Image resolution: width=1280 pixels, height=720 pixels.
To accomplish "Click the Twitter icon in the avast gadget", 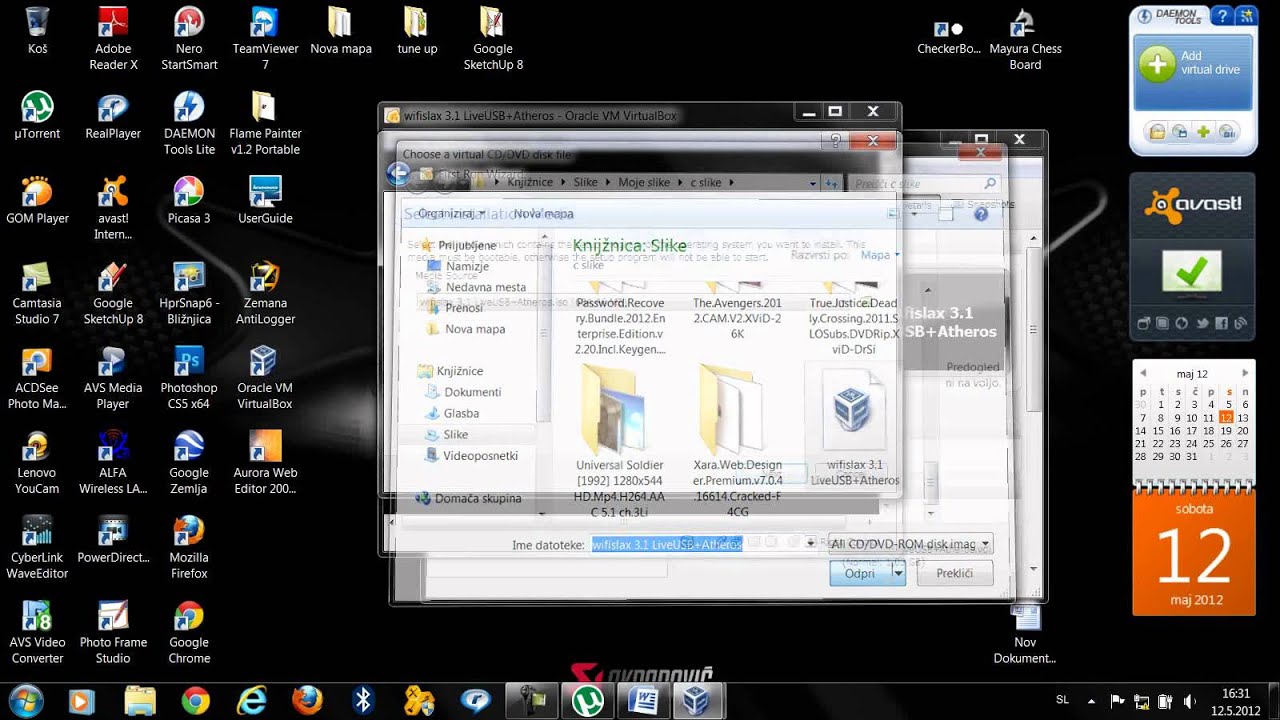I will point(1203,323).
